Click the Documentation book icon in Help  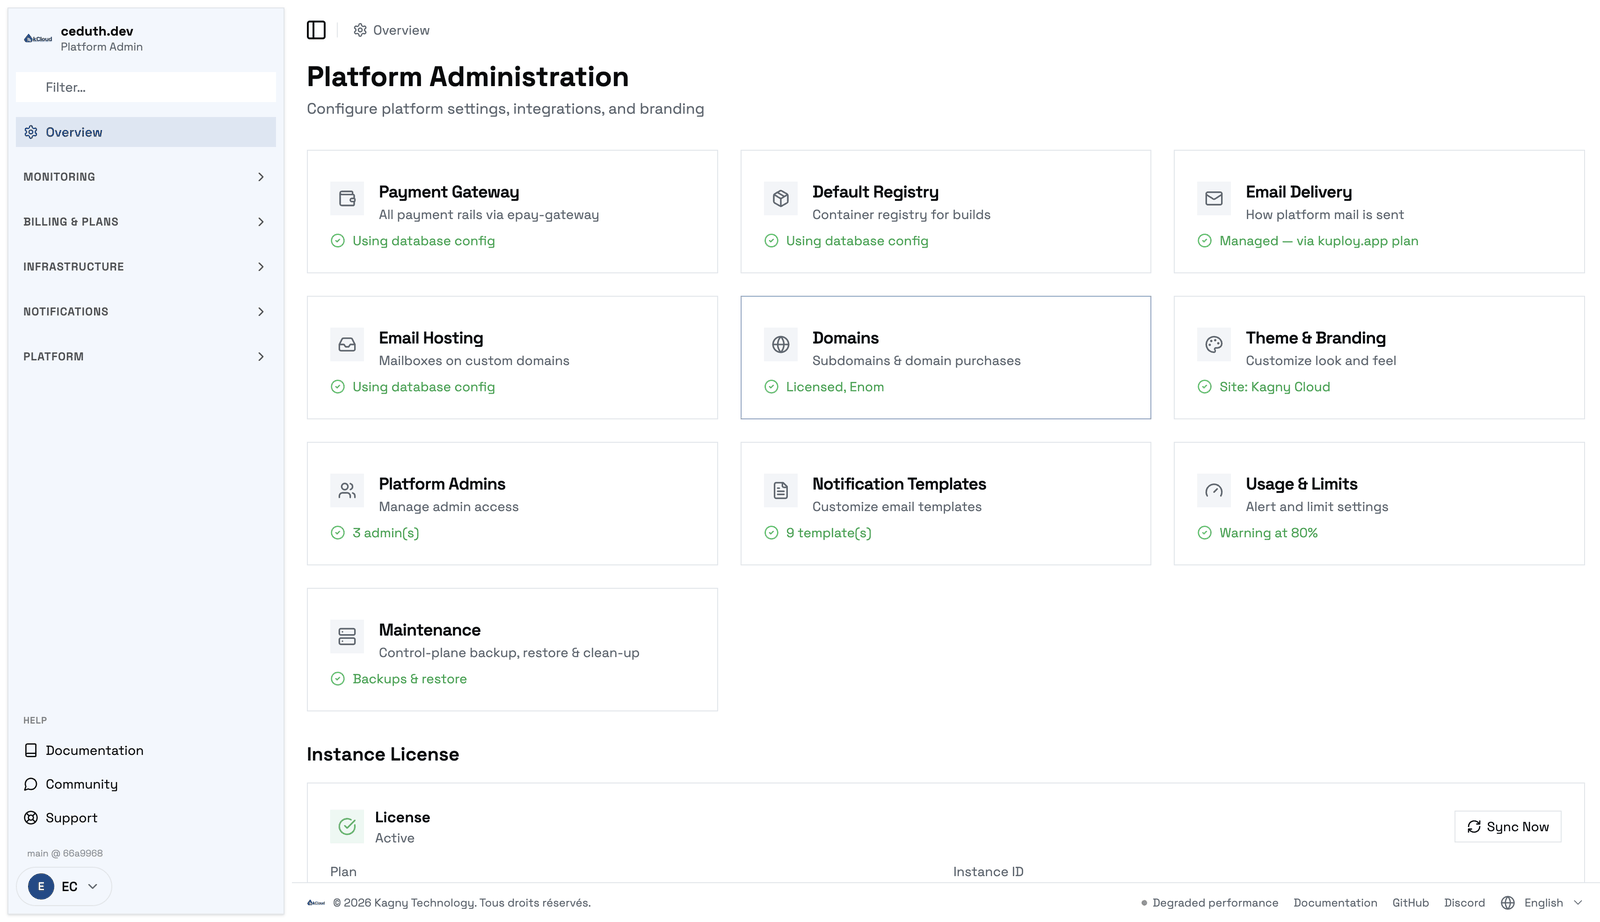click(31, 750)
